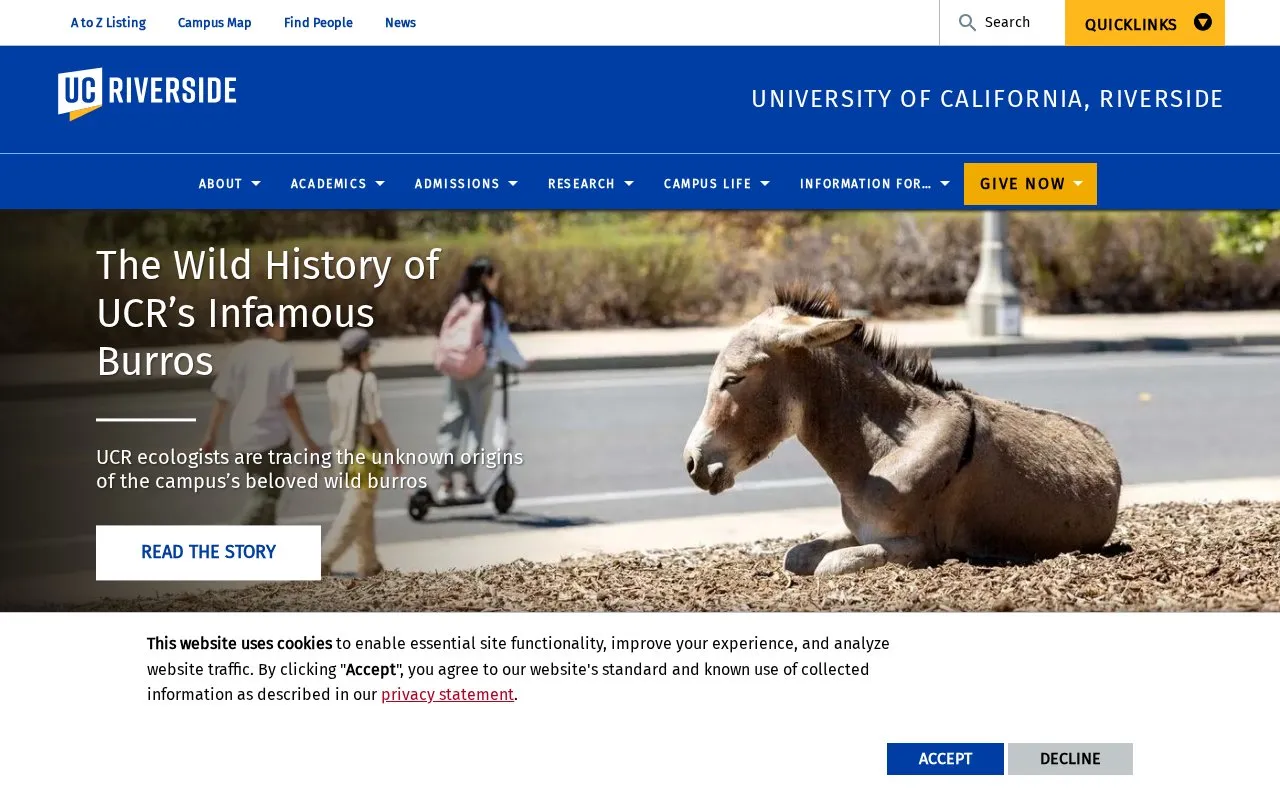Open the Information For menu
1280x800 pixels.
click(x=865, y=184)
